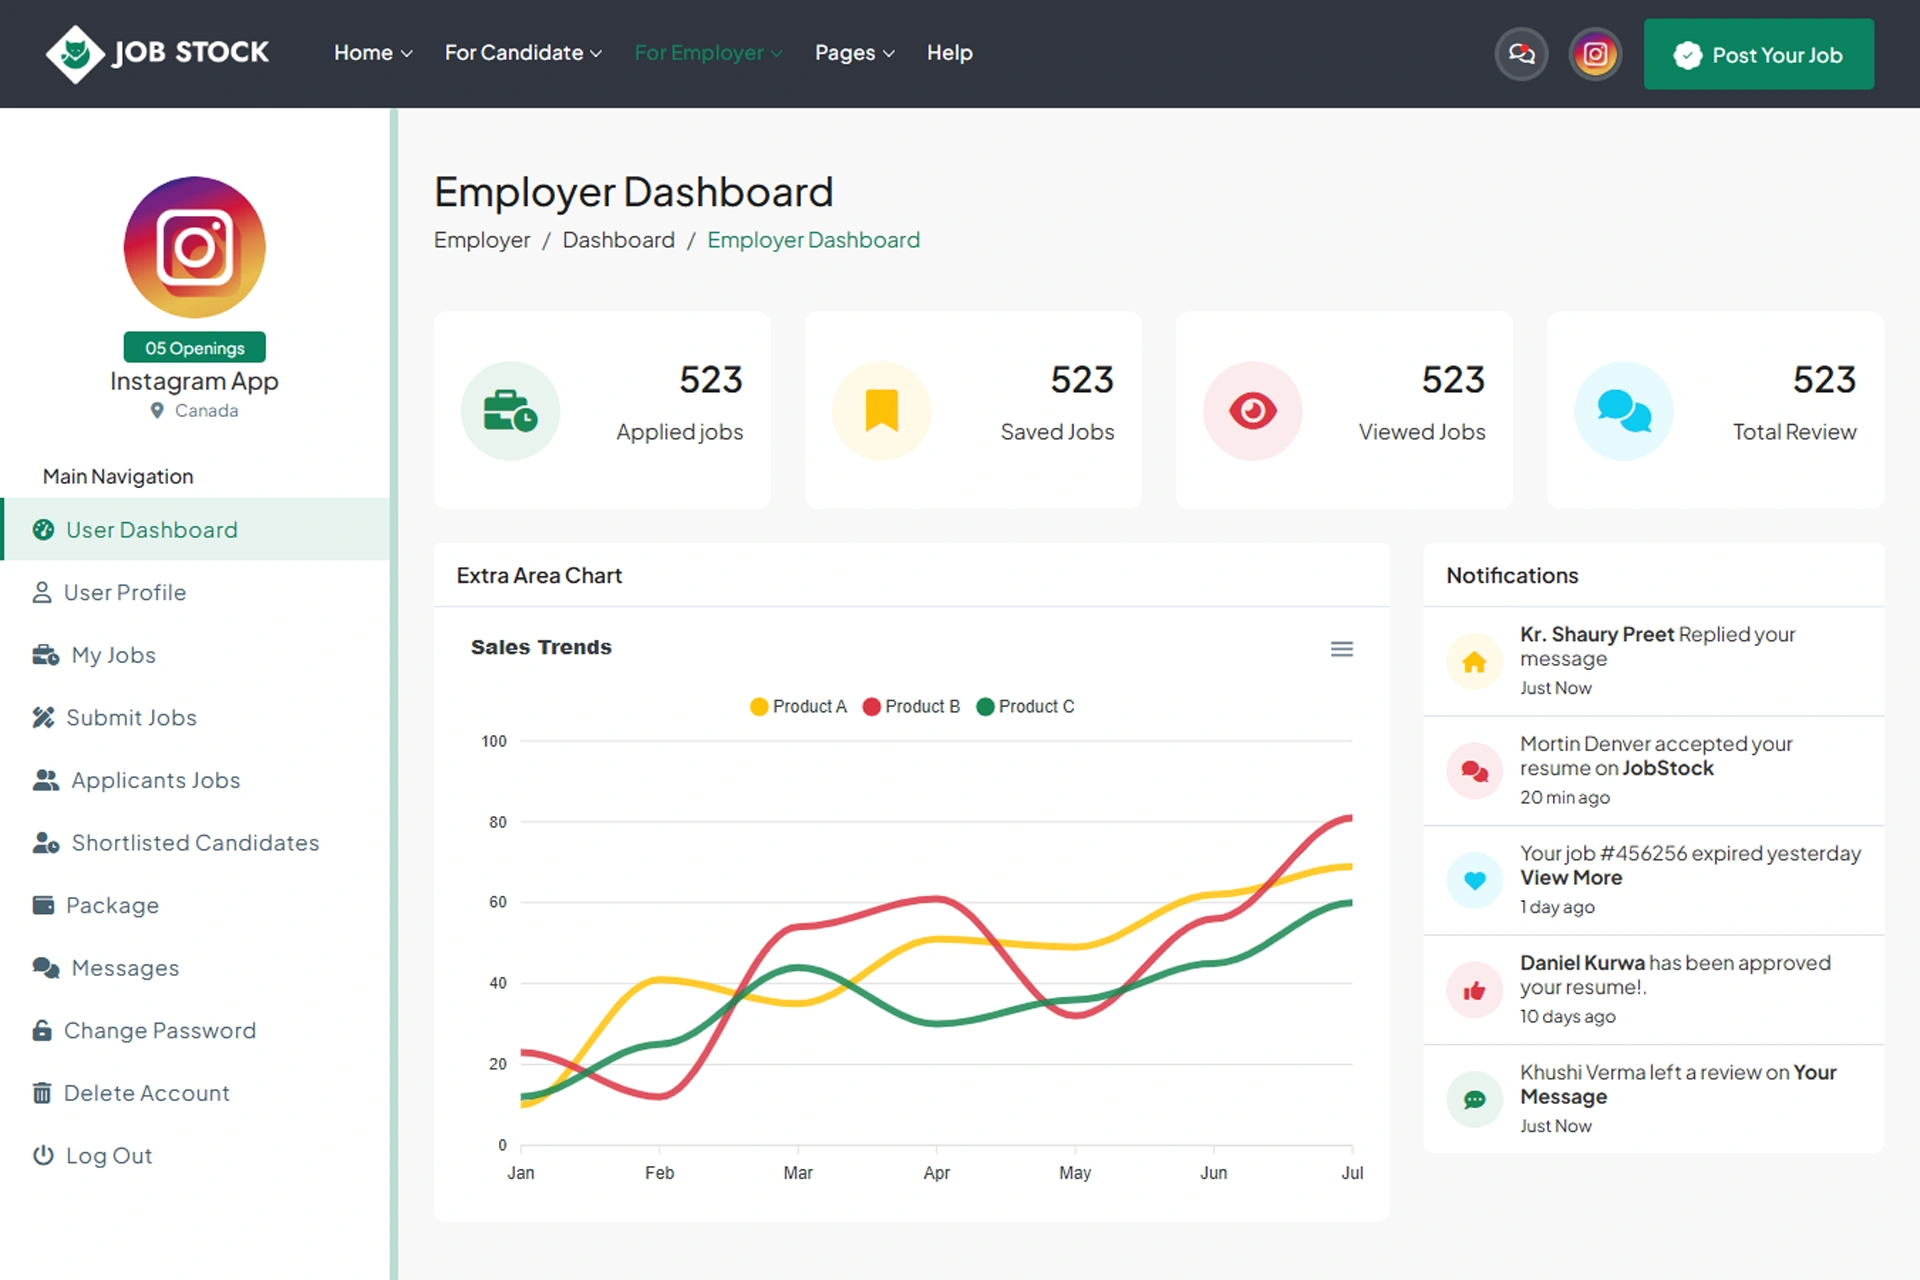The image size is (1920, 1280).
Task: Toggle Product A series in chart legend
Action: [x=798, y=707]
